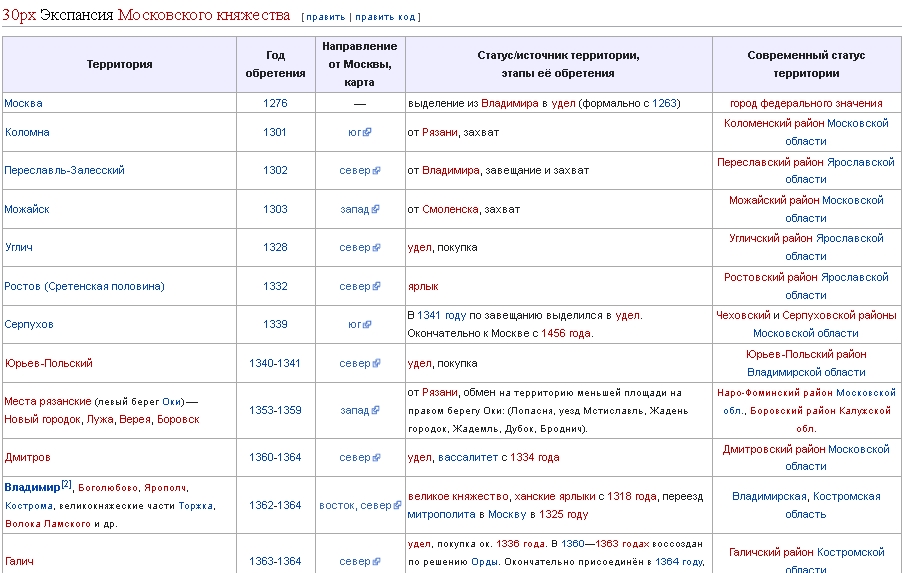The image size is (911, 573).
Task: Open 'город федерального значения' link
Action: tap(806, 103)
